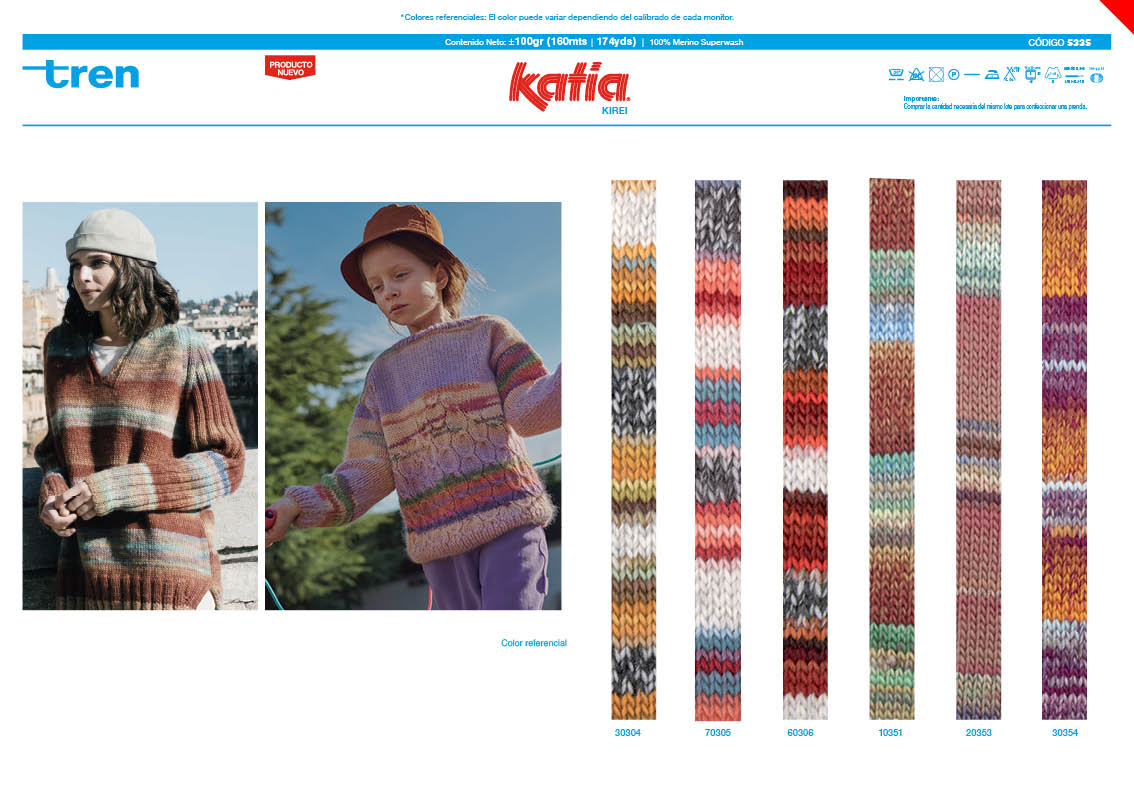
Task: Click the do-not-bleach triangle symbol
Action: pos(915,74)
